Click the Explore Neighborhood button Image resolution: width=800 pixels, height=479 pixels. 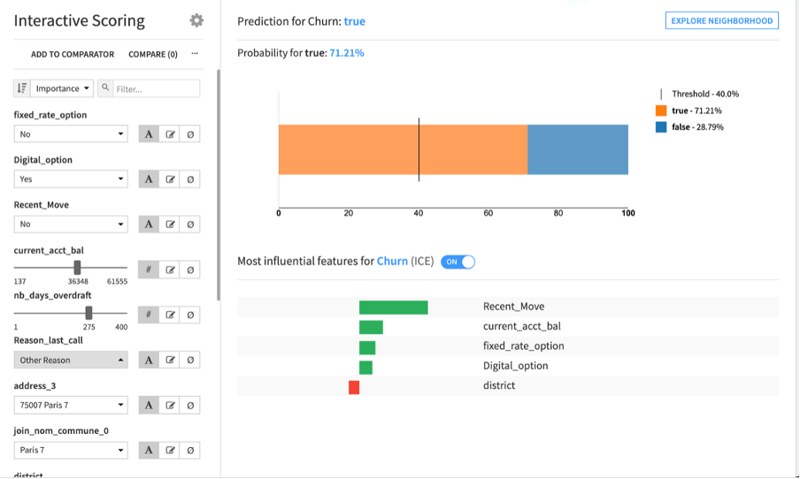click(x=721, y=20)
